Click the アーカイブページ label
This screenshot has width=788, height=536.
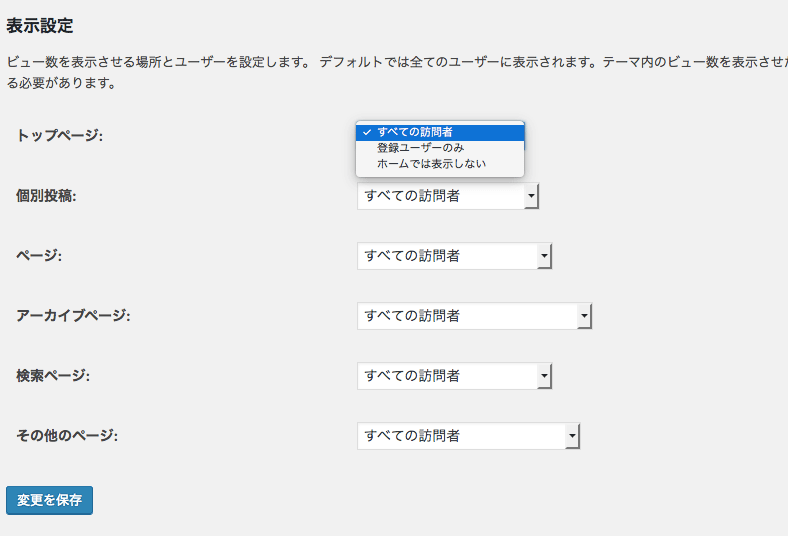pos(73,316)
